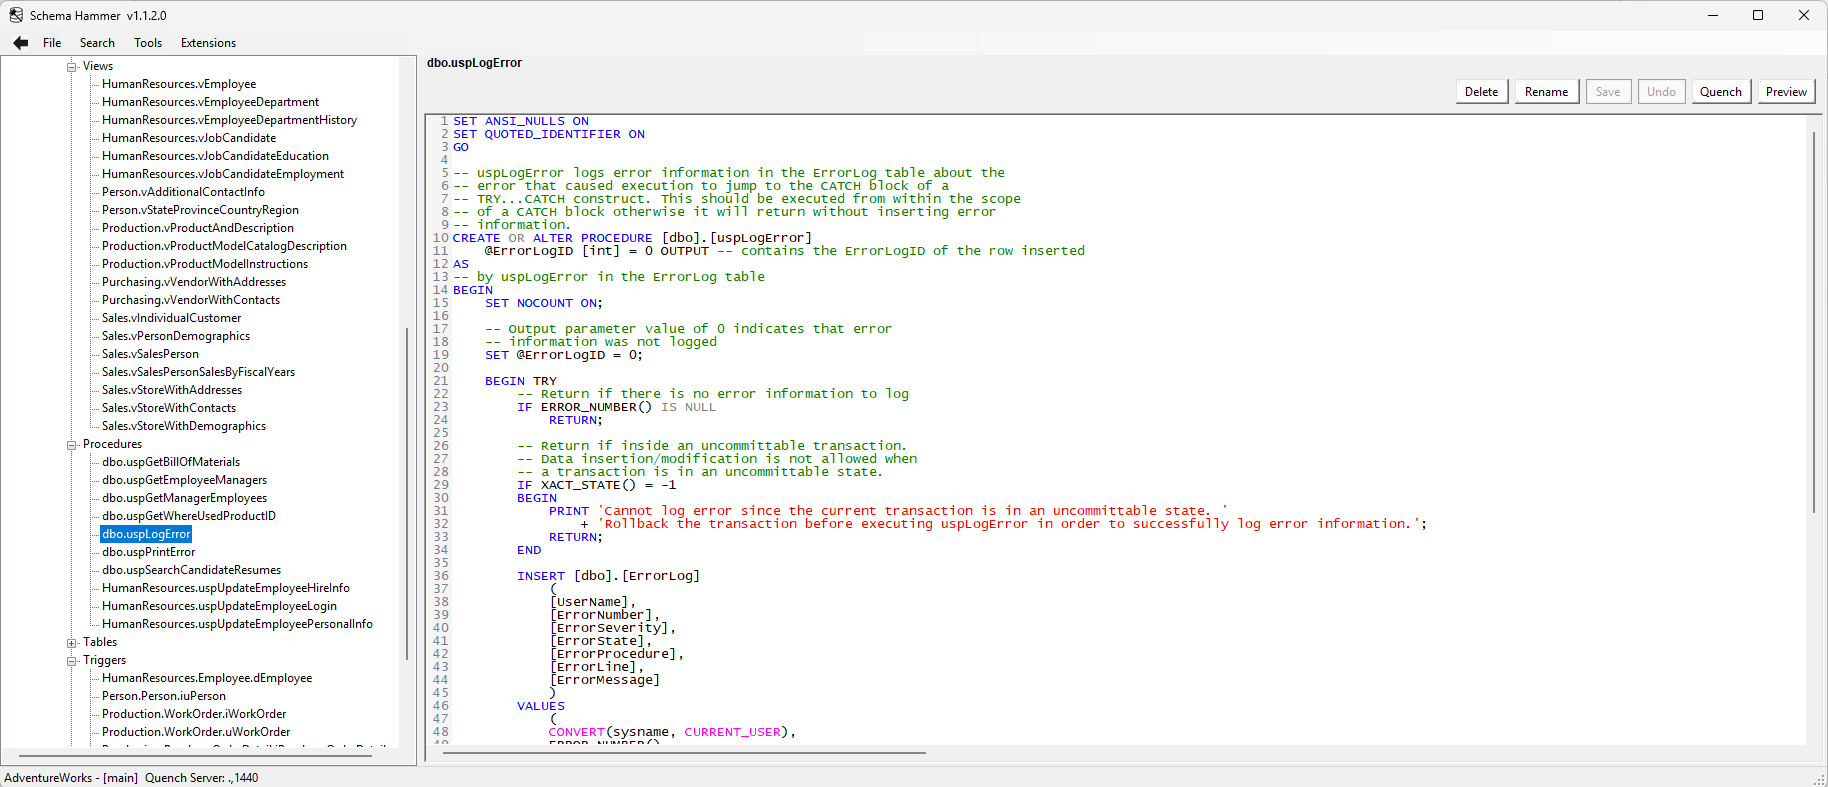Select highlighted dbo.uspLogError procedure
Screen dimensions: 1828x787
146,534
